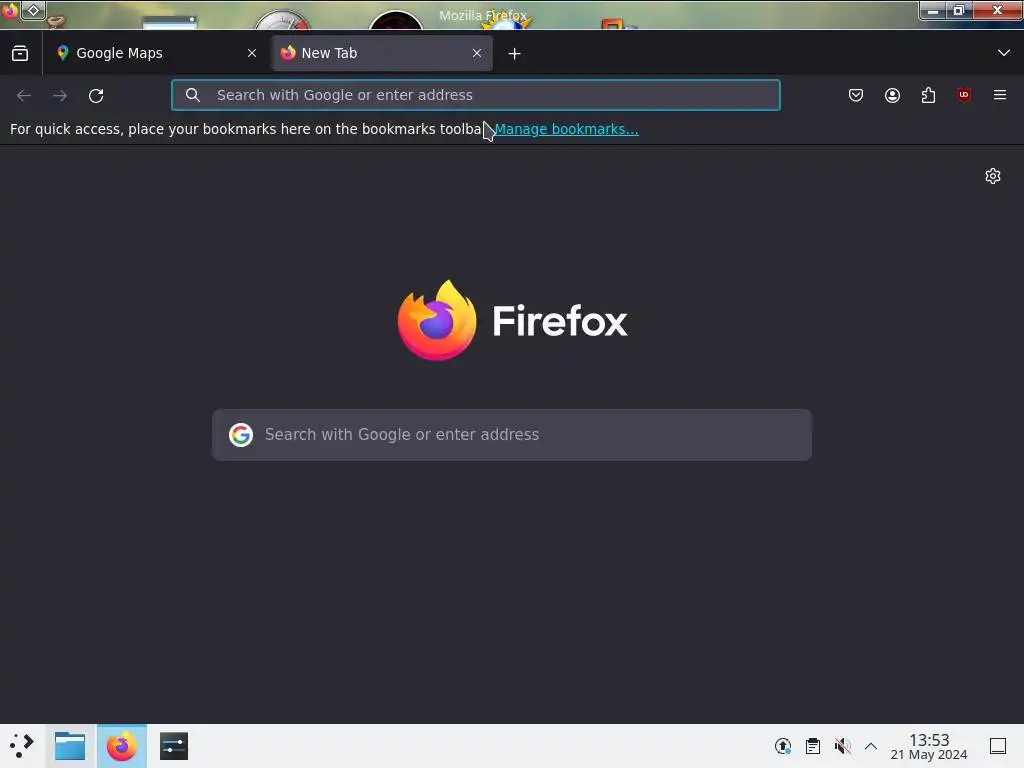Open the clipboard tray icon

tap(812, 746)
